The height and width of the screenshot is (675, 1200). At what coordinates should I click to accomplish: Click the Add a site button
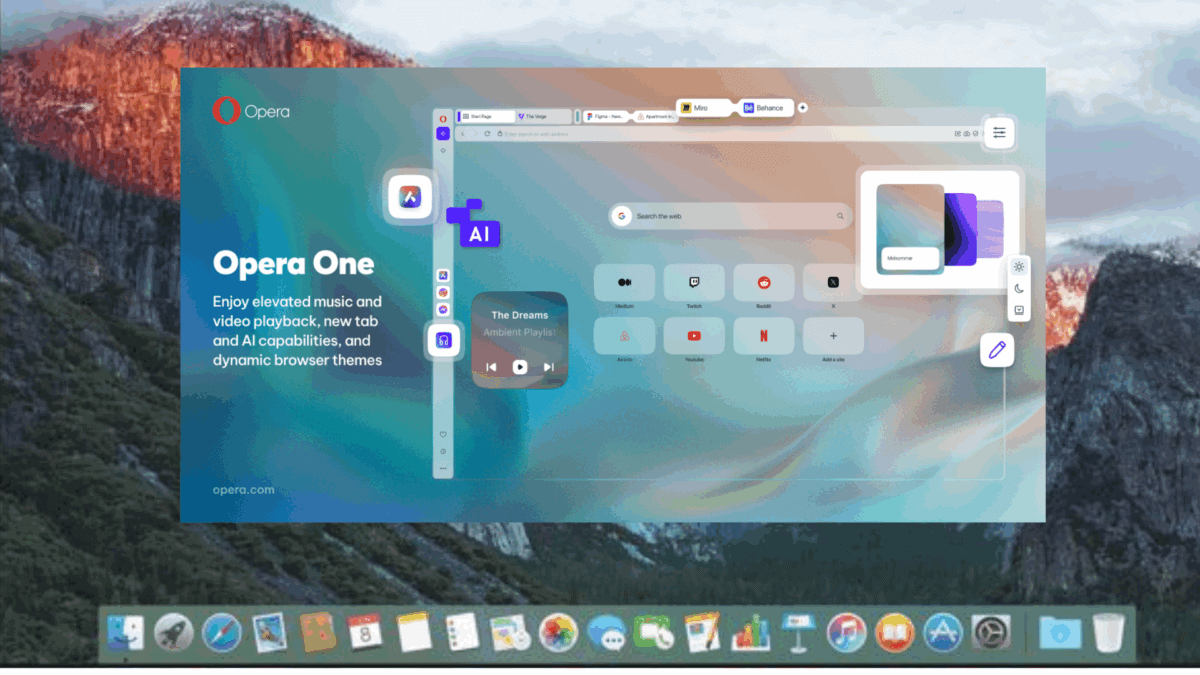coord(833,335)
